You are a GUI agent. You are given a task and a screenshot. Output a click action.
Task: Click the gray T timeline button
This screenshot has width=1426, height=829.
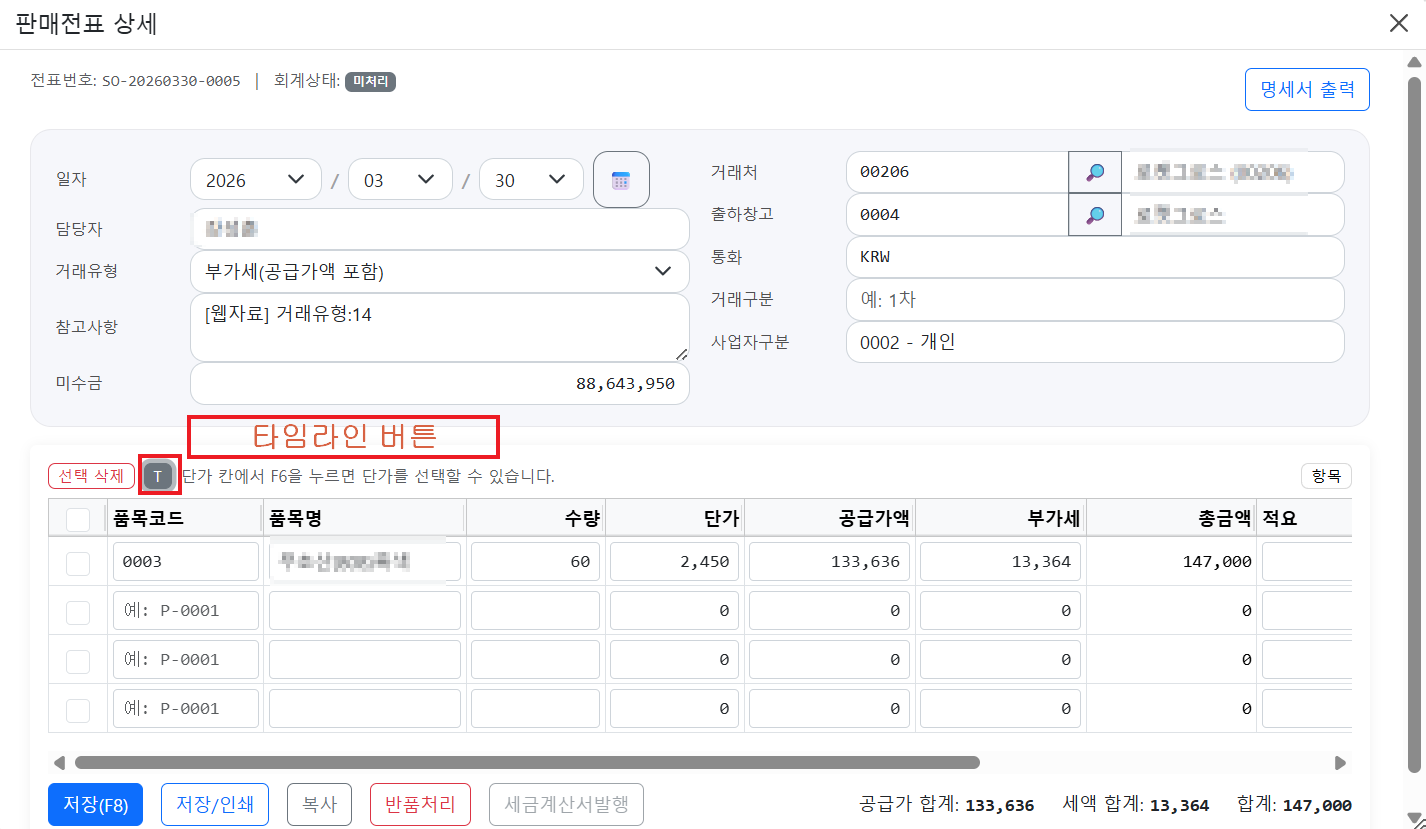tap(158, 476)
